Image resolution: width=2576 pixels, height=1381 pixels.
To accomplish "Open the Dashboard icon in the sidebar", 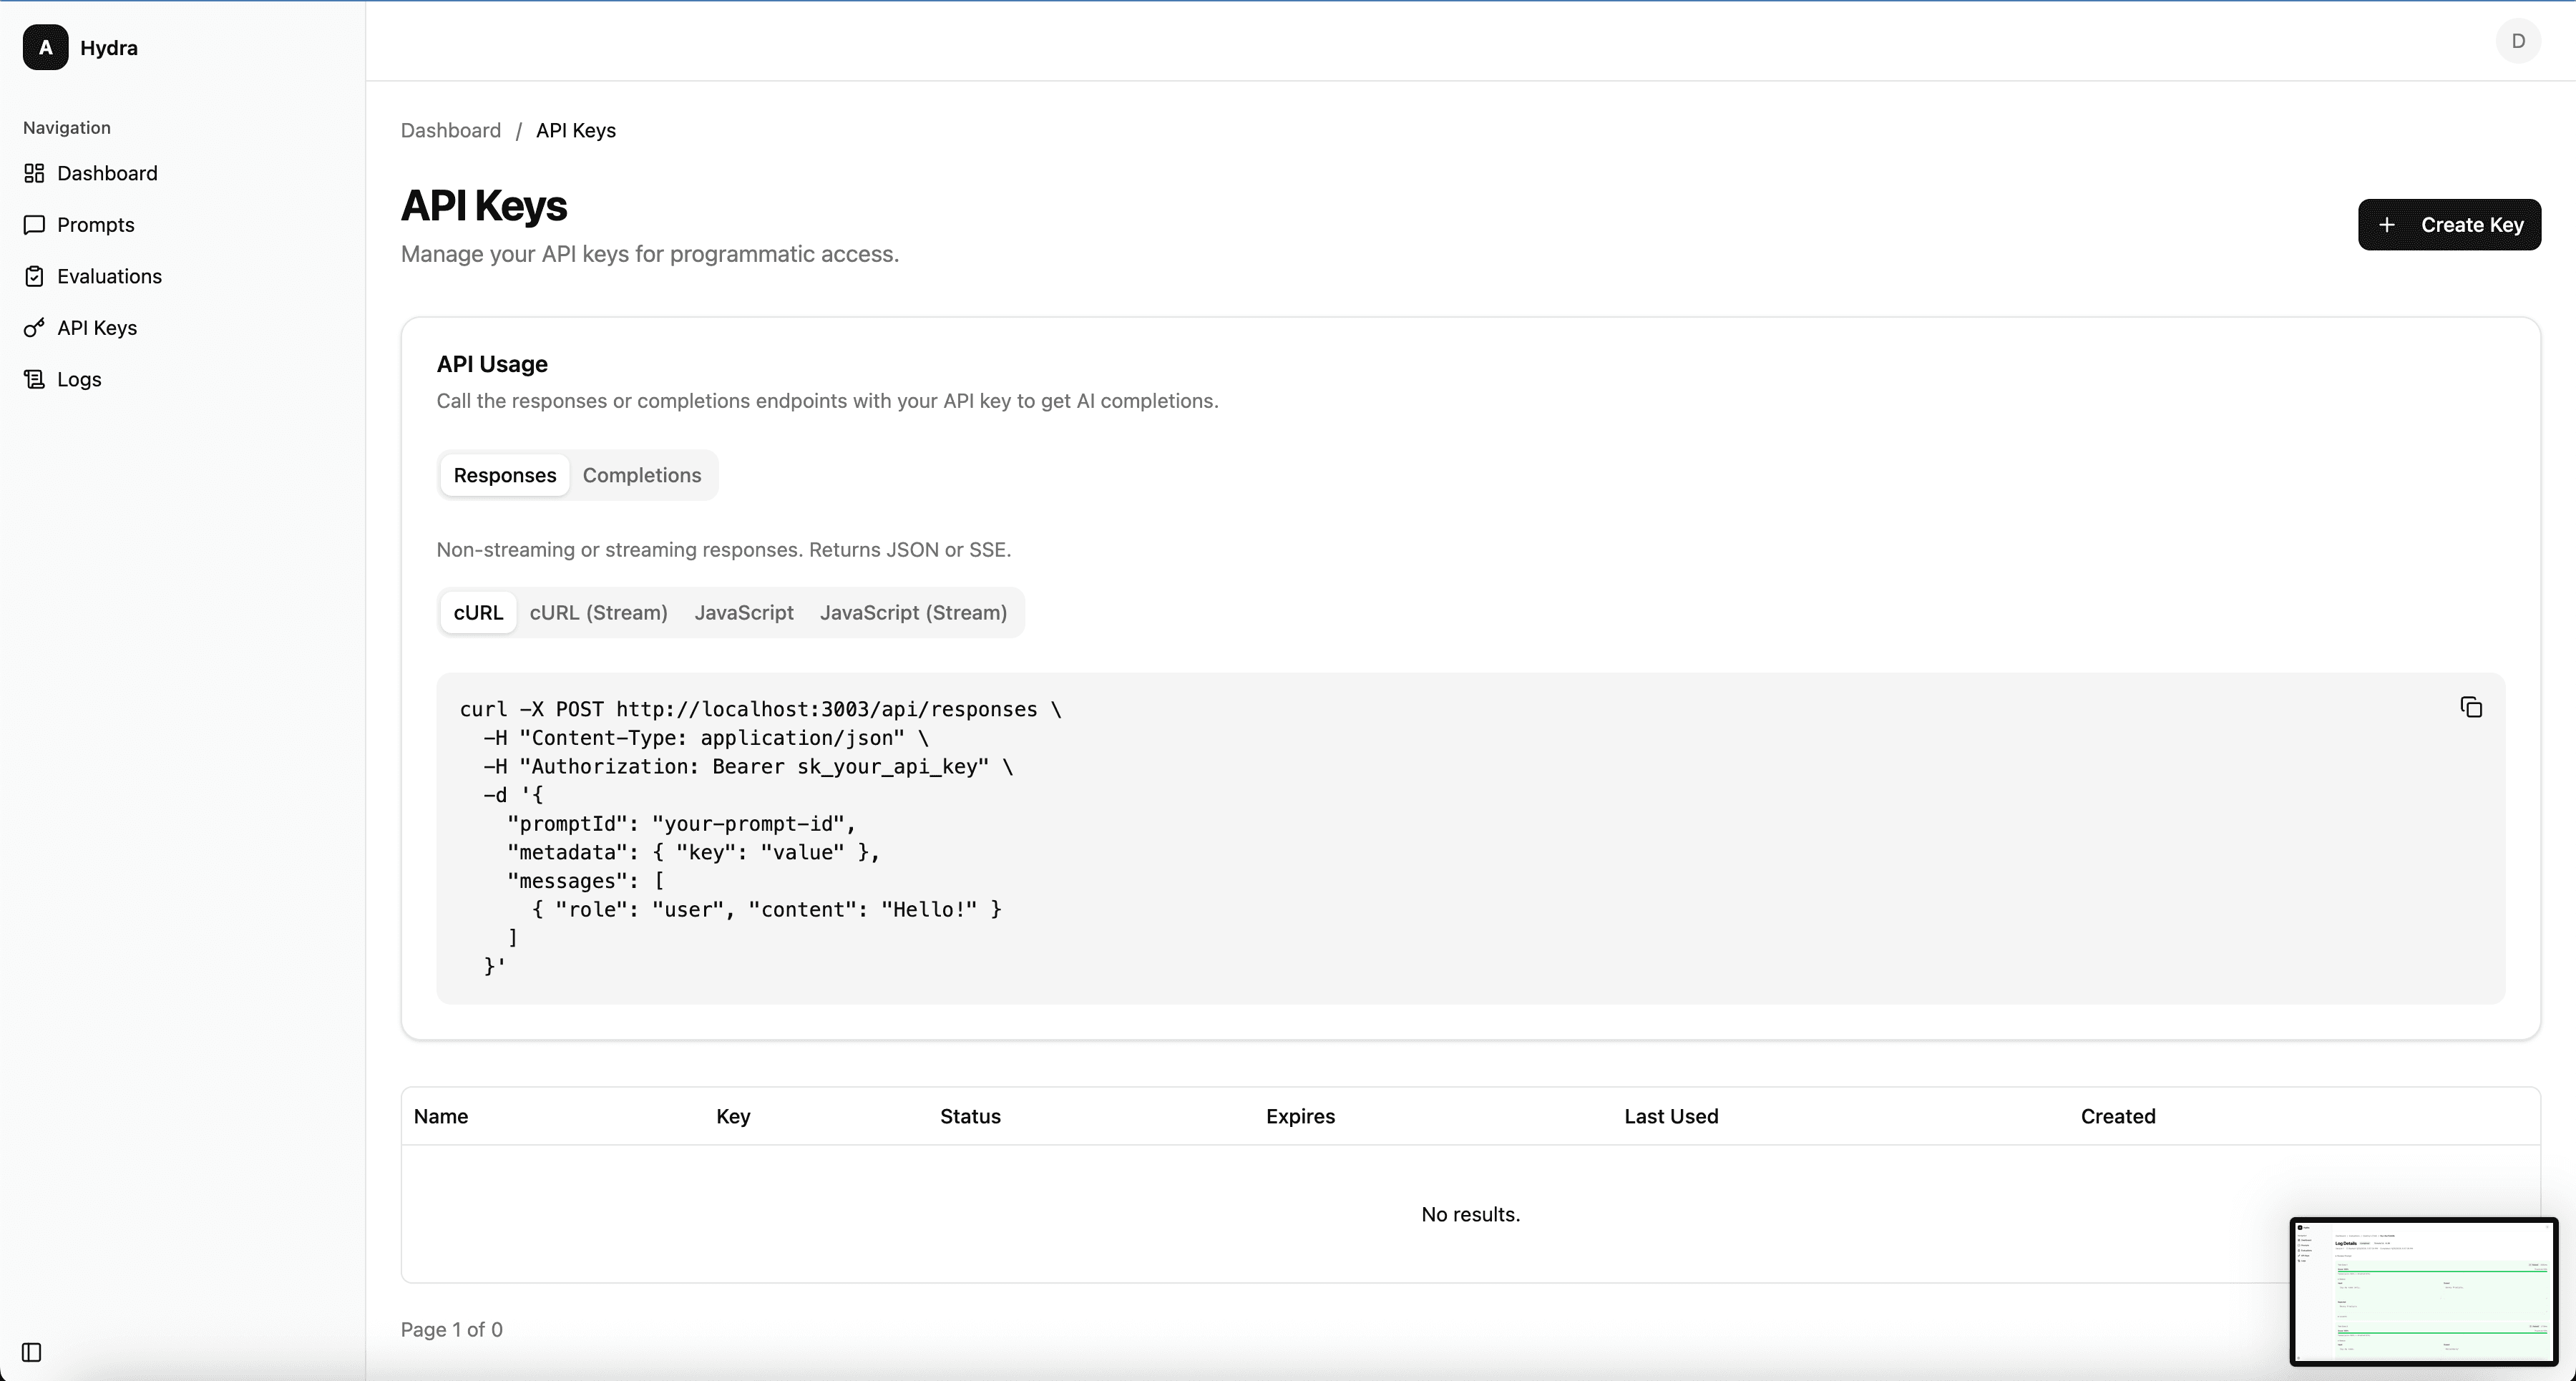I will point(34,173).
